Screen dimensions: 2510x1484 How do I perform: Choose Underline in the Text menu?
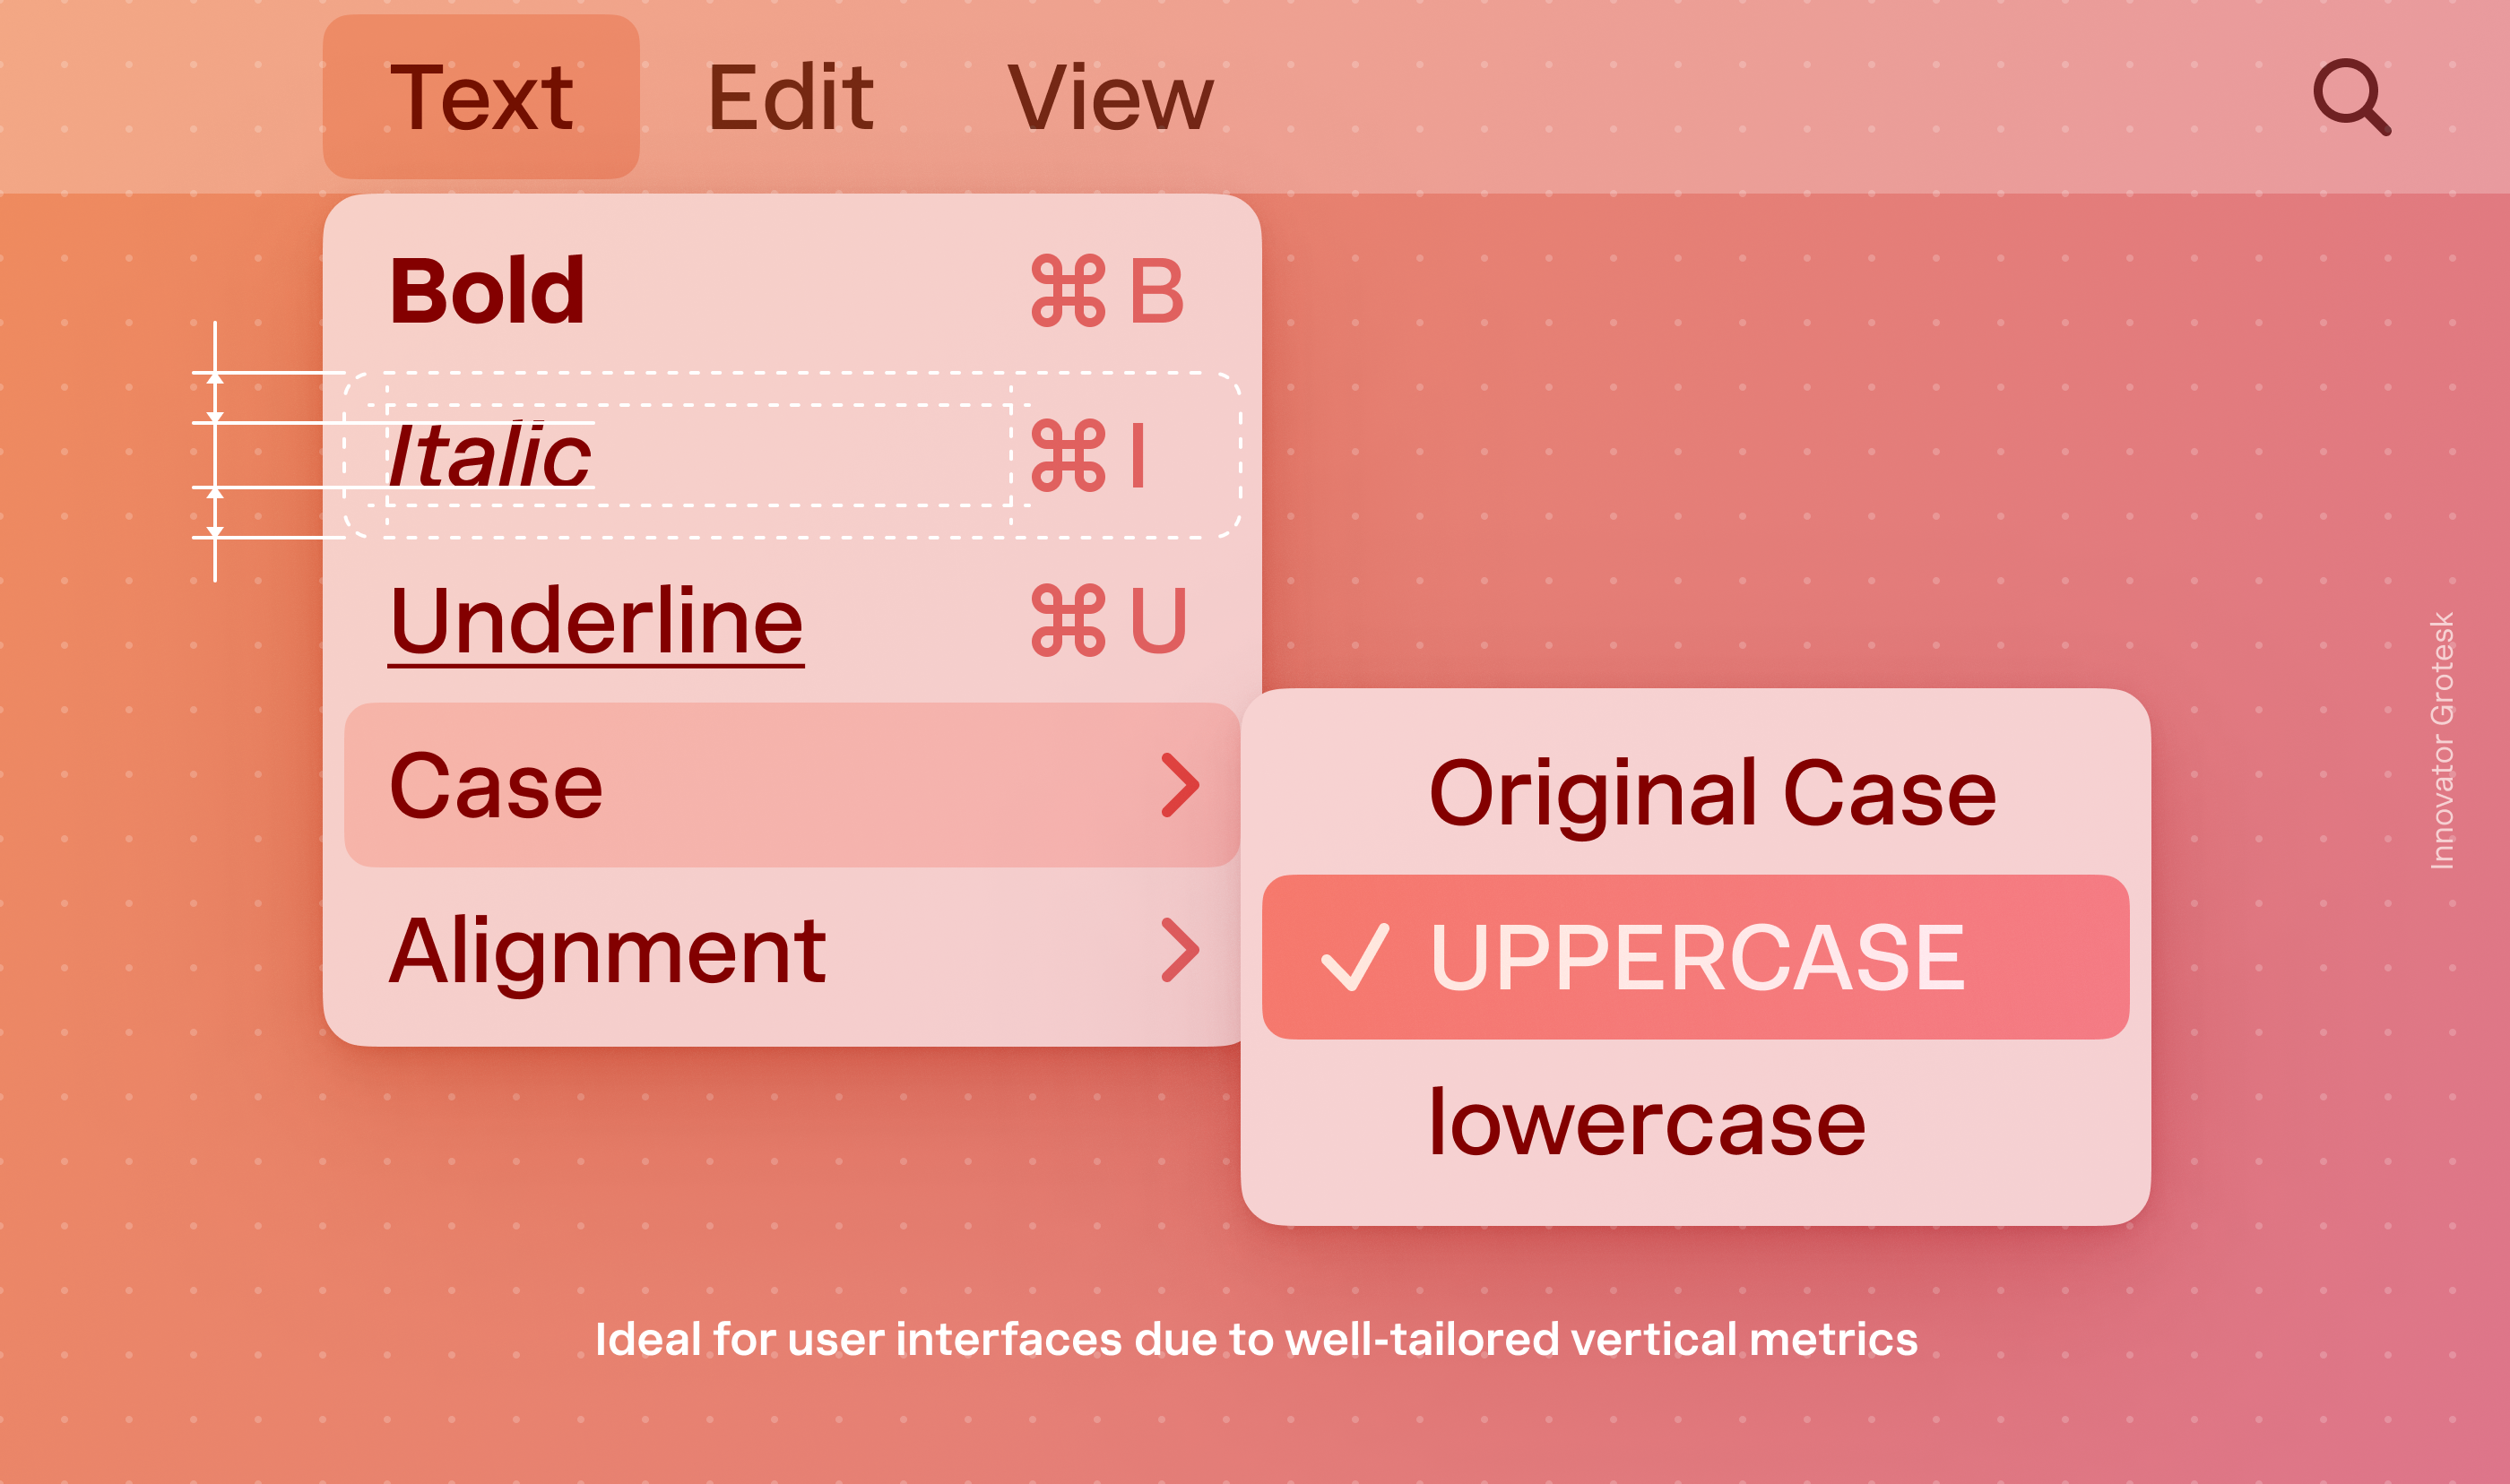tap(596, 621)
